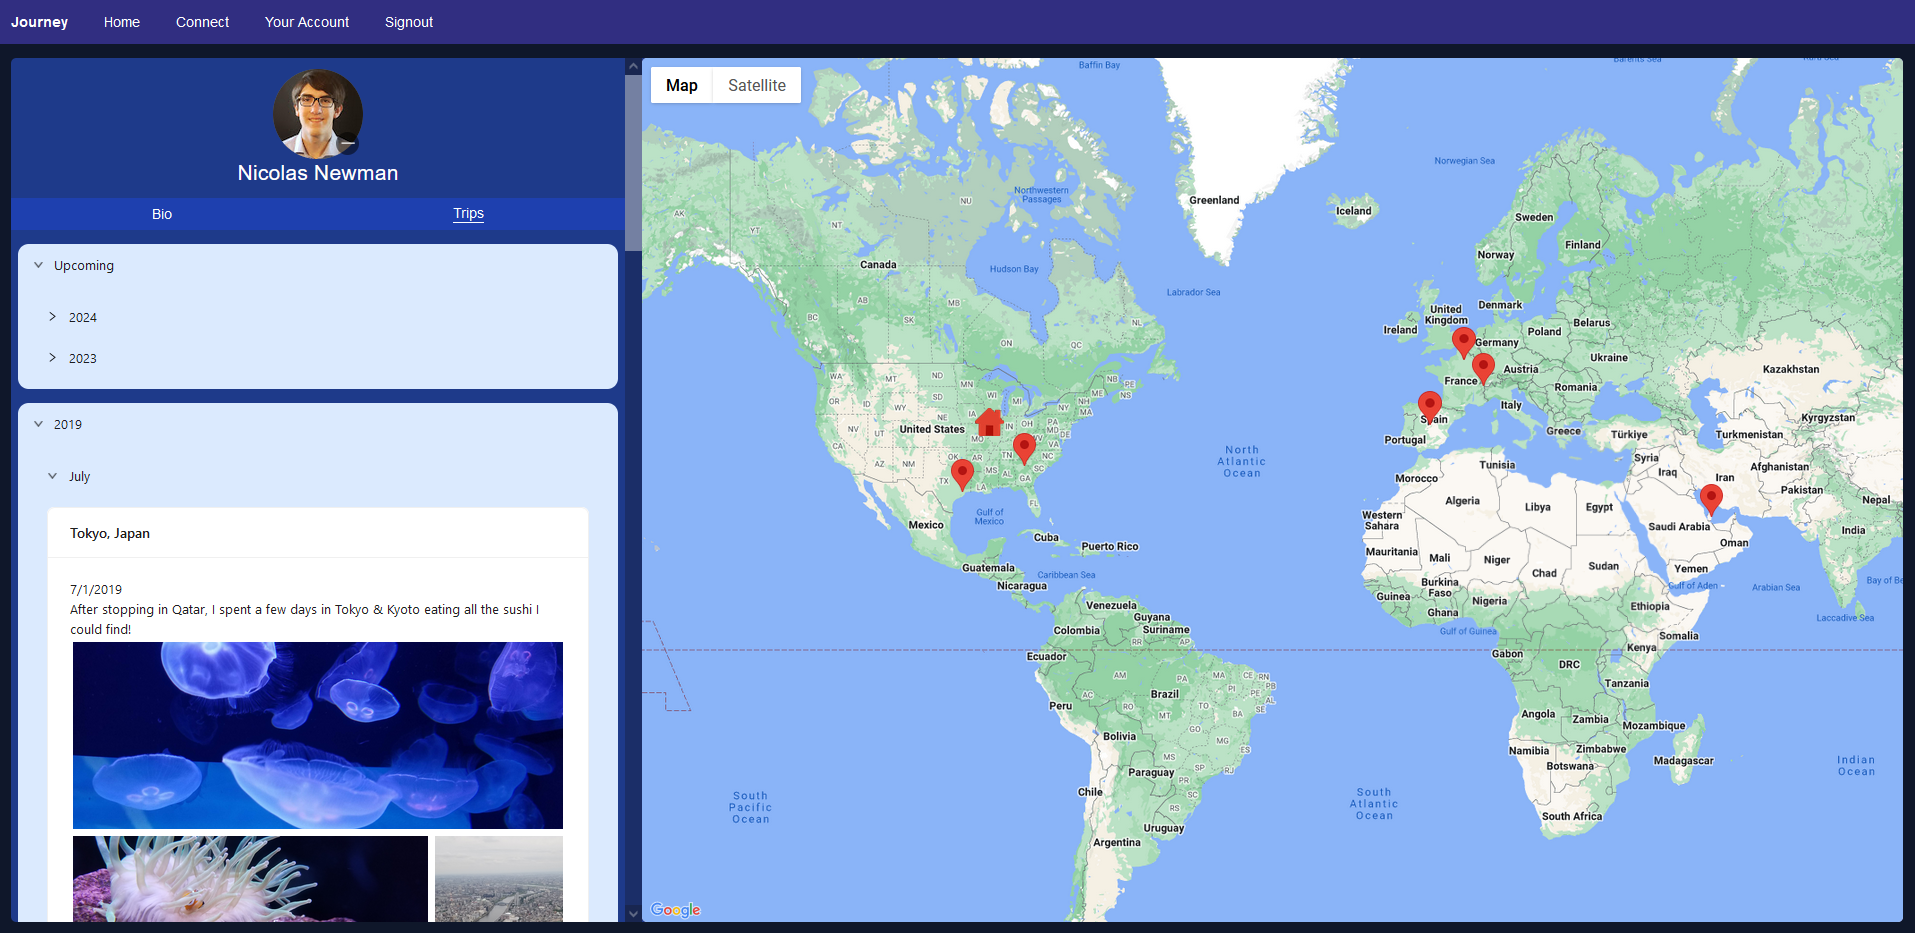Viewport: 1915px width, 933px height.
Task: Collapse the July group
Action: tap(53, 476)
